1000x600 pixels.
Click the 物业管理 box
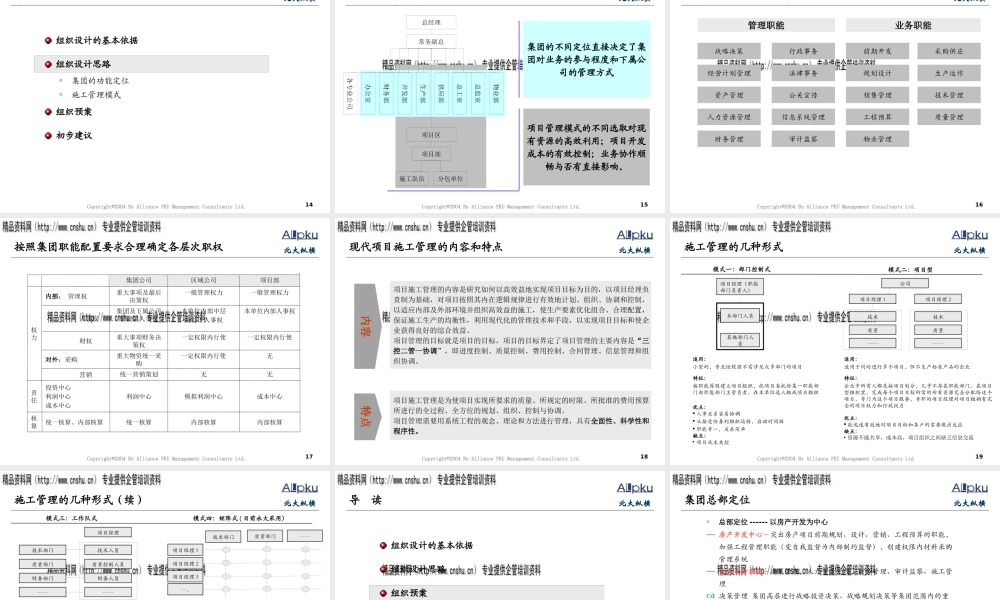[877, 138]
